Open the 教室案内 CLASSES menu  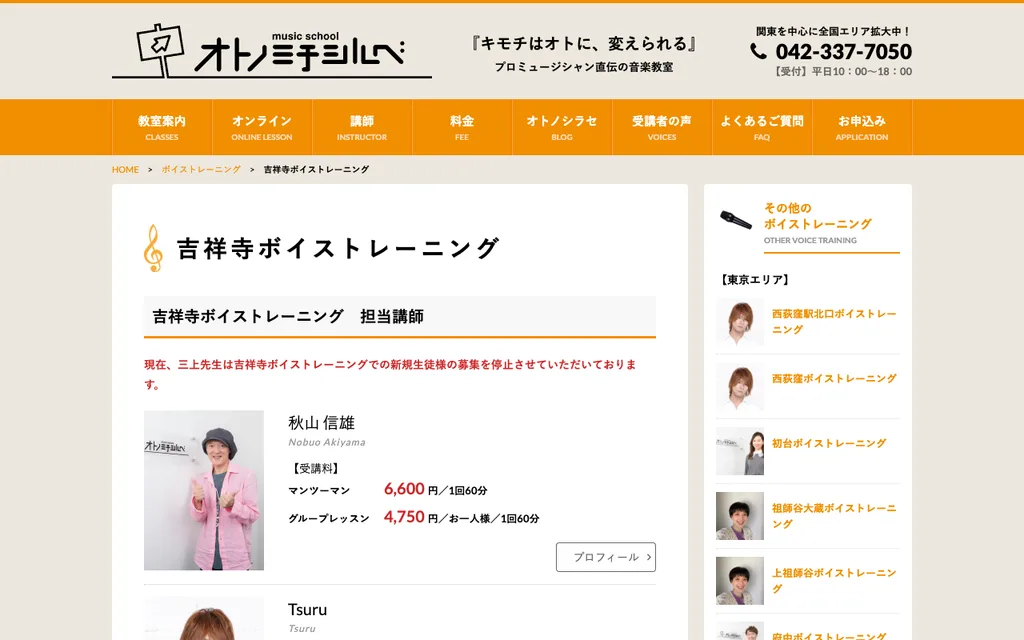point(162,127)
